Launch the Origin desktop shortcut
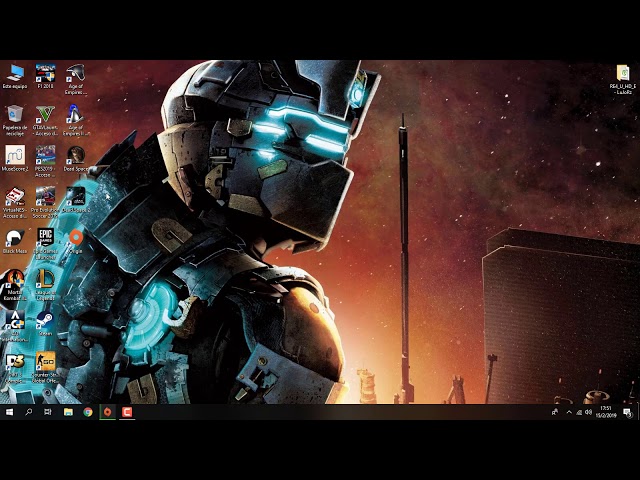Screen dimensions: 640x480 pyautogui.click(x=76, y=241)
